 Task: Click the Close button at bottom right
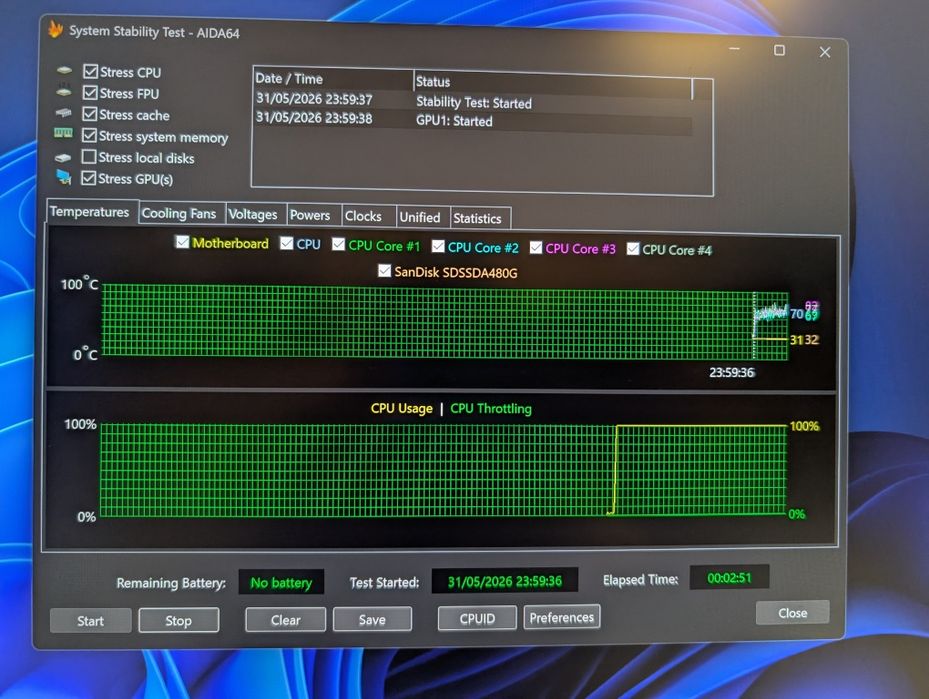(792, 613)
